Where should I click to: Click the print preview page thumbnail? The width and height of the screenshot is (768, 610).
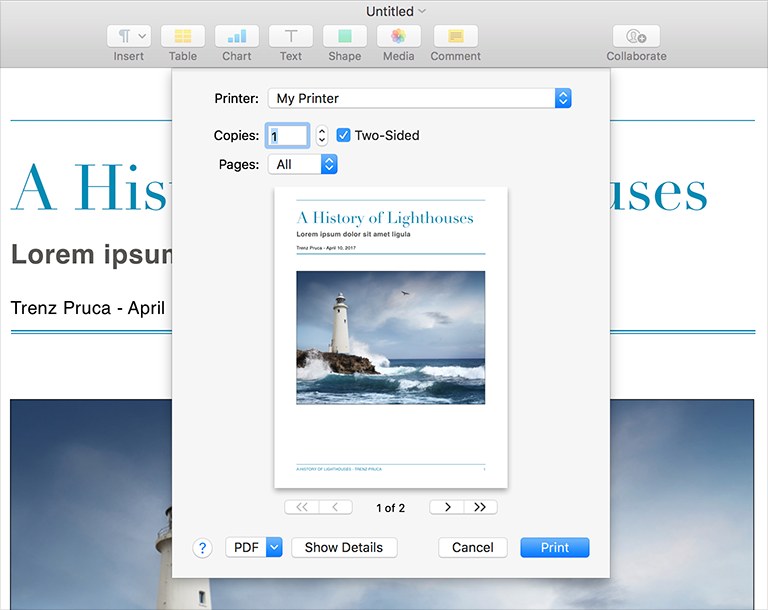(x=391, y=338)
